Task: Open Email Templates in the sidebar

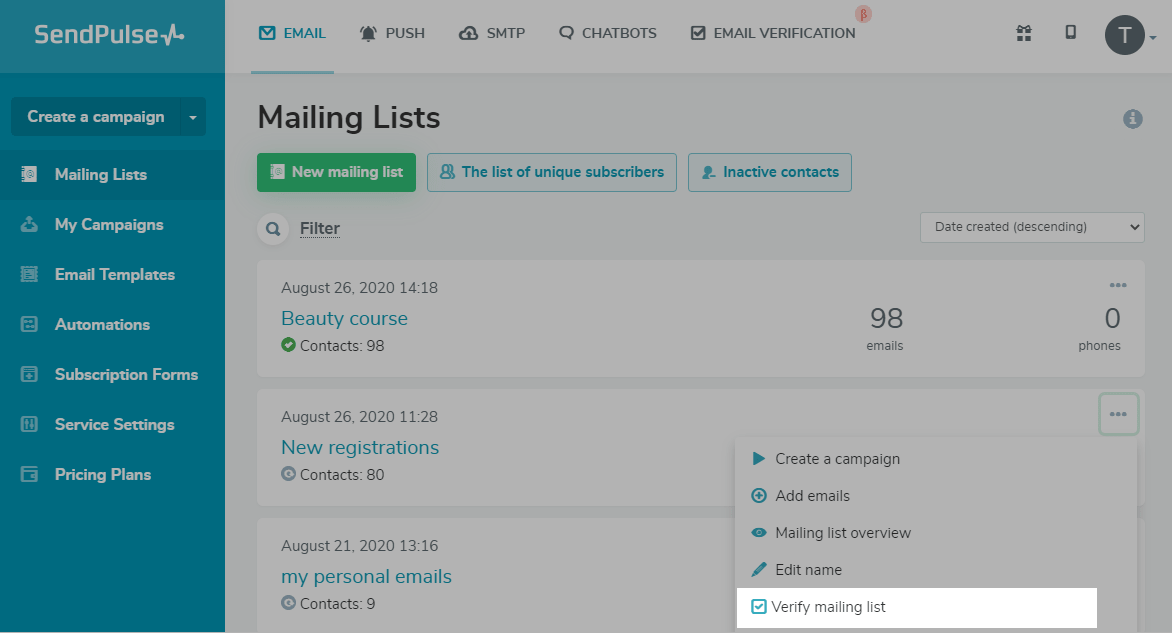Action: 112,275
